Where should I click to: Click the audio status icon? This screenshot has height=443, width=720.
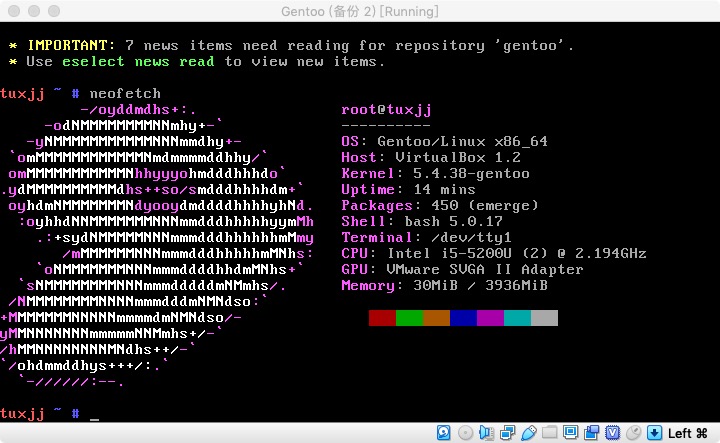(x=486, y=433)
